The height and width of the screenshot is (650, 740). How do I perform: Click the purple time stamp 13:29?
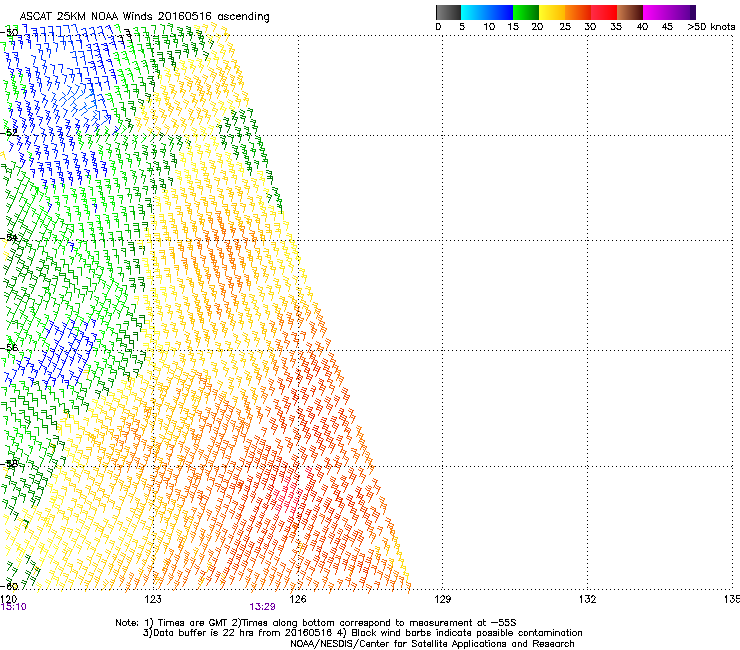pyautogui.click(x=262, y=607)
